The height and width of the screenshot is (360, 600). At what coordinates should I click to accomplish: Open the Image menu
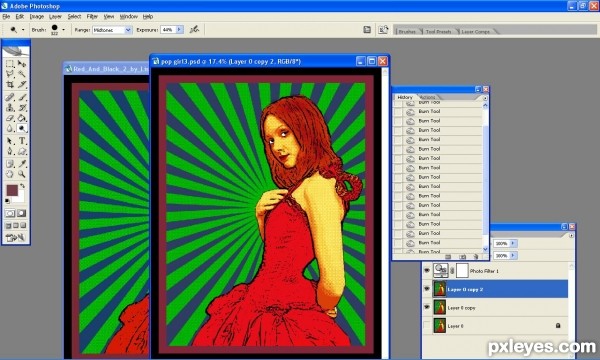click(37, 16)
